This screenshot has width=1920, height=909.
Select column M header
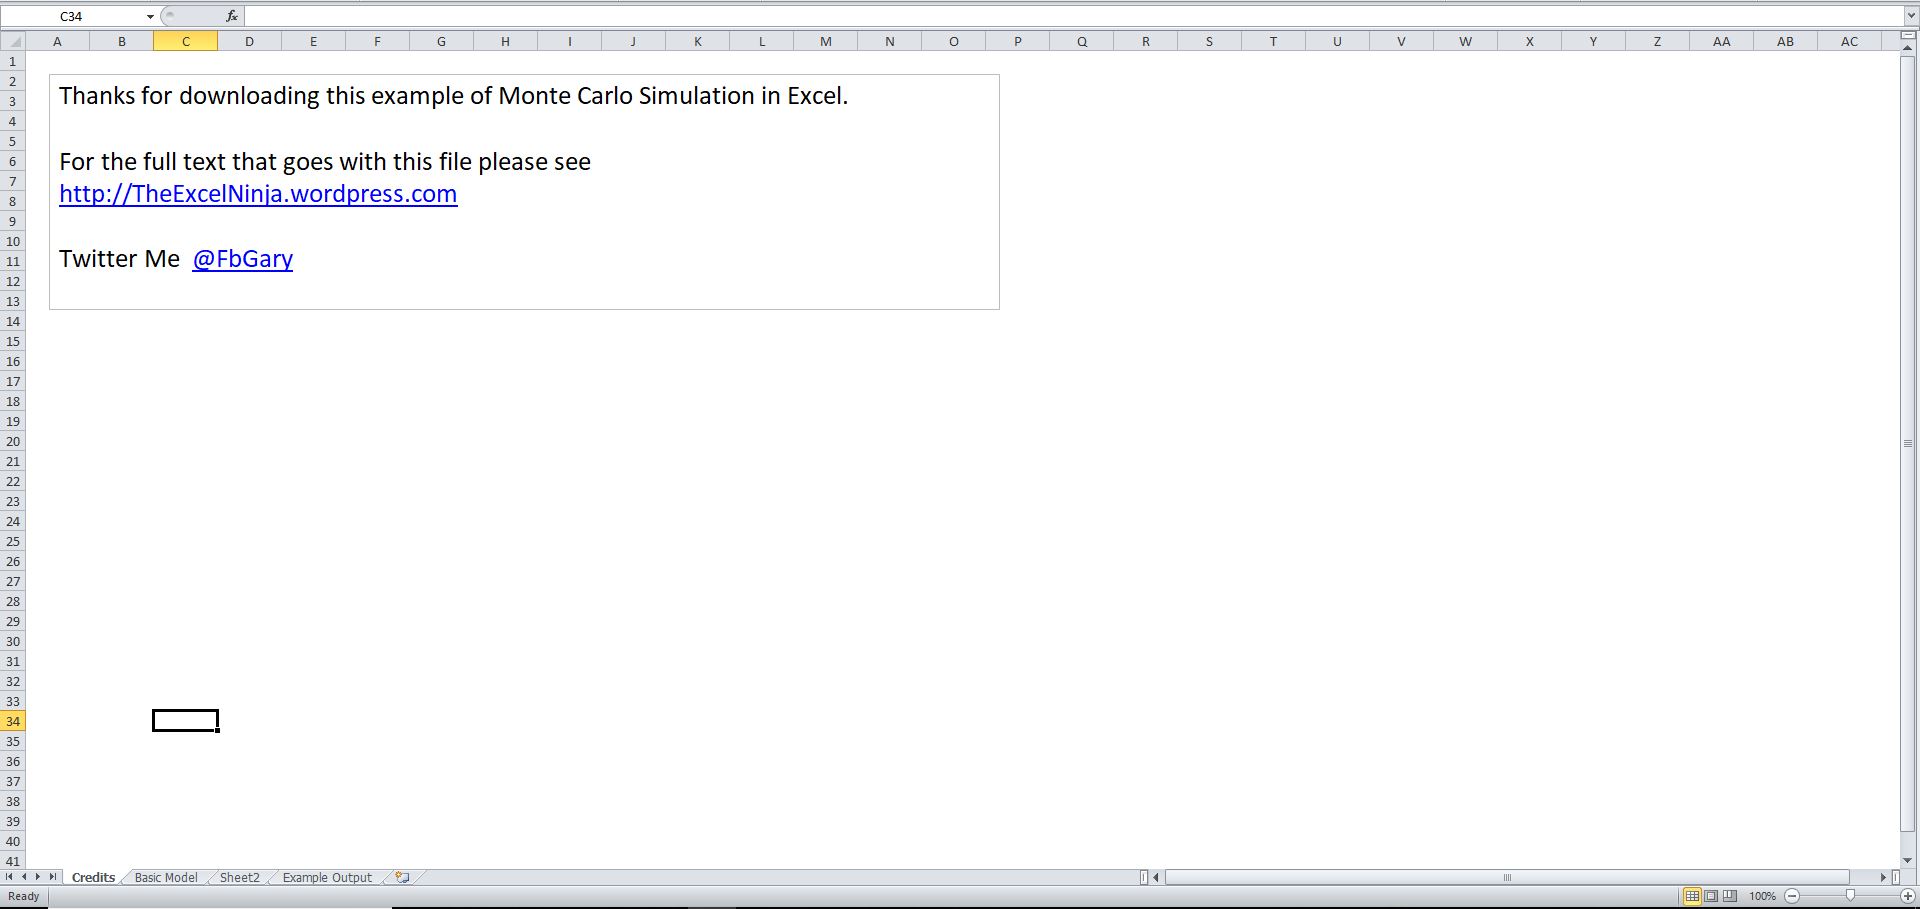point(825,41)
